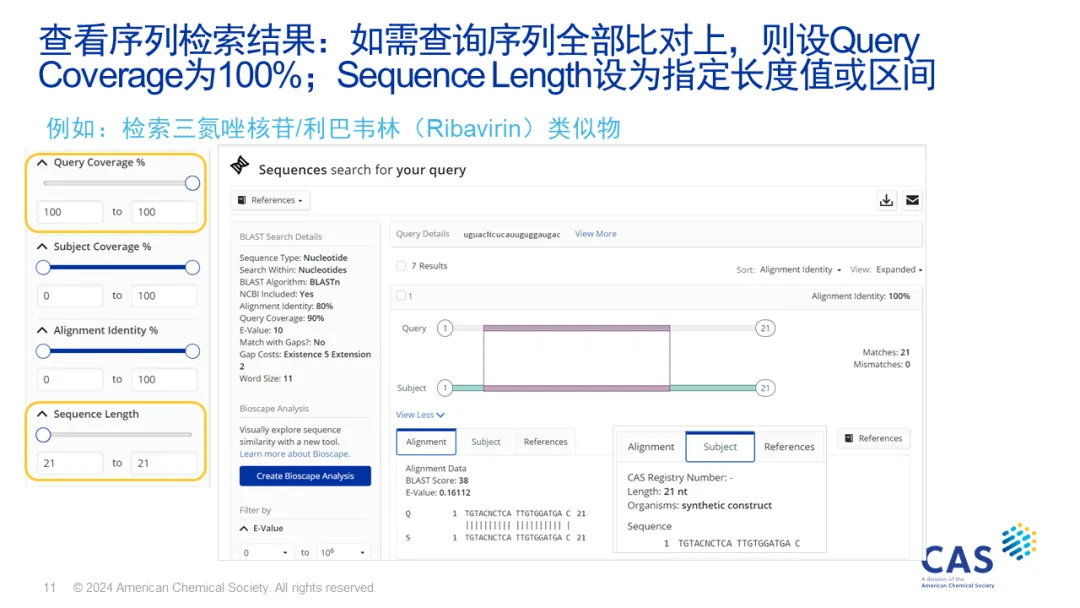Screen dimensions: 1080x608
Task: Click Organisms: synthetic construct text
Action: [699, 505]
